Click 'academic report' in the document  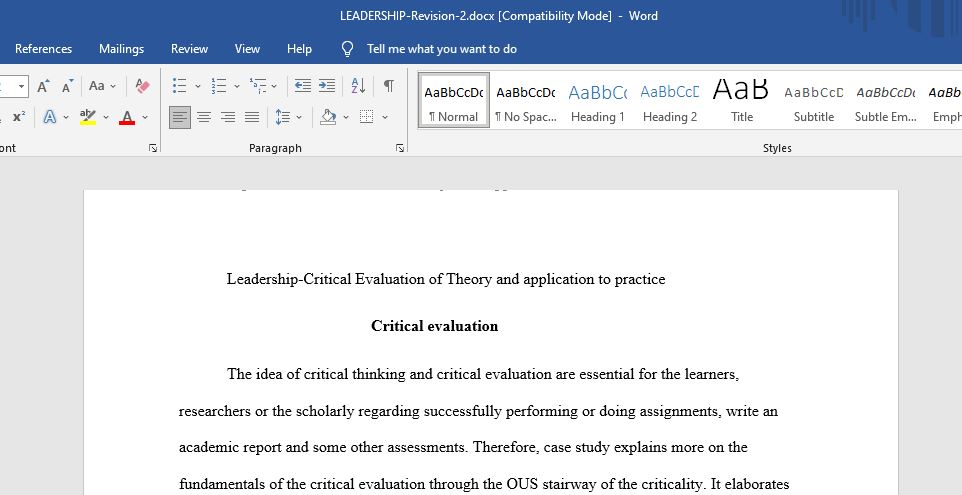(230, 447)
